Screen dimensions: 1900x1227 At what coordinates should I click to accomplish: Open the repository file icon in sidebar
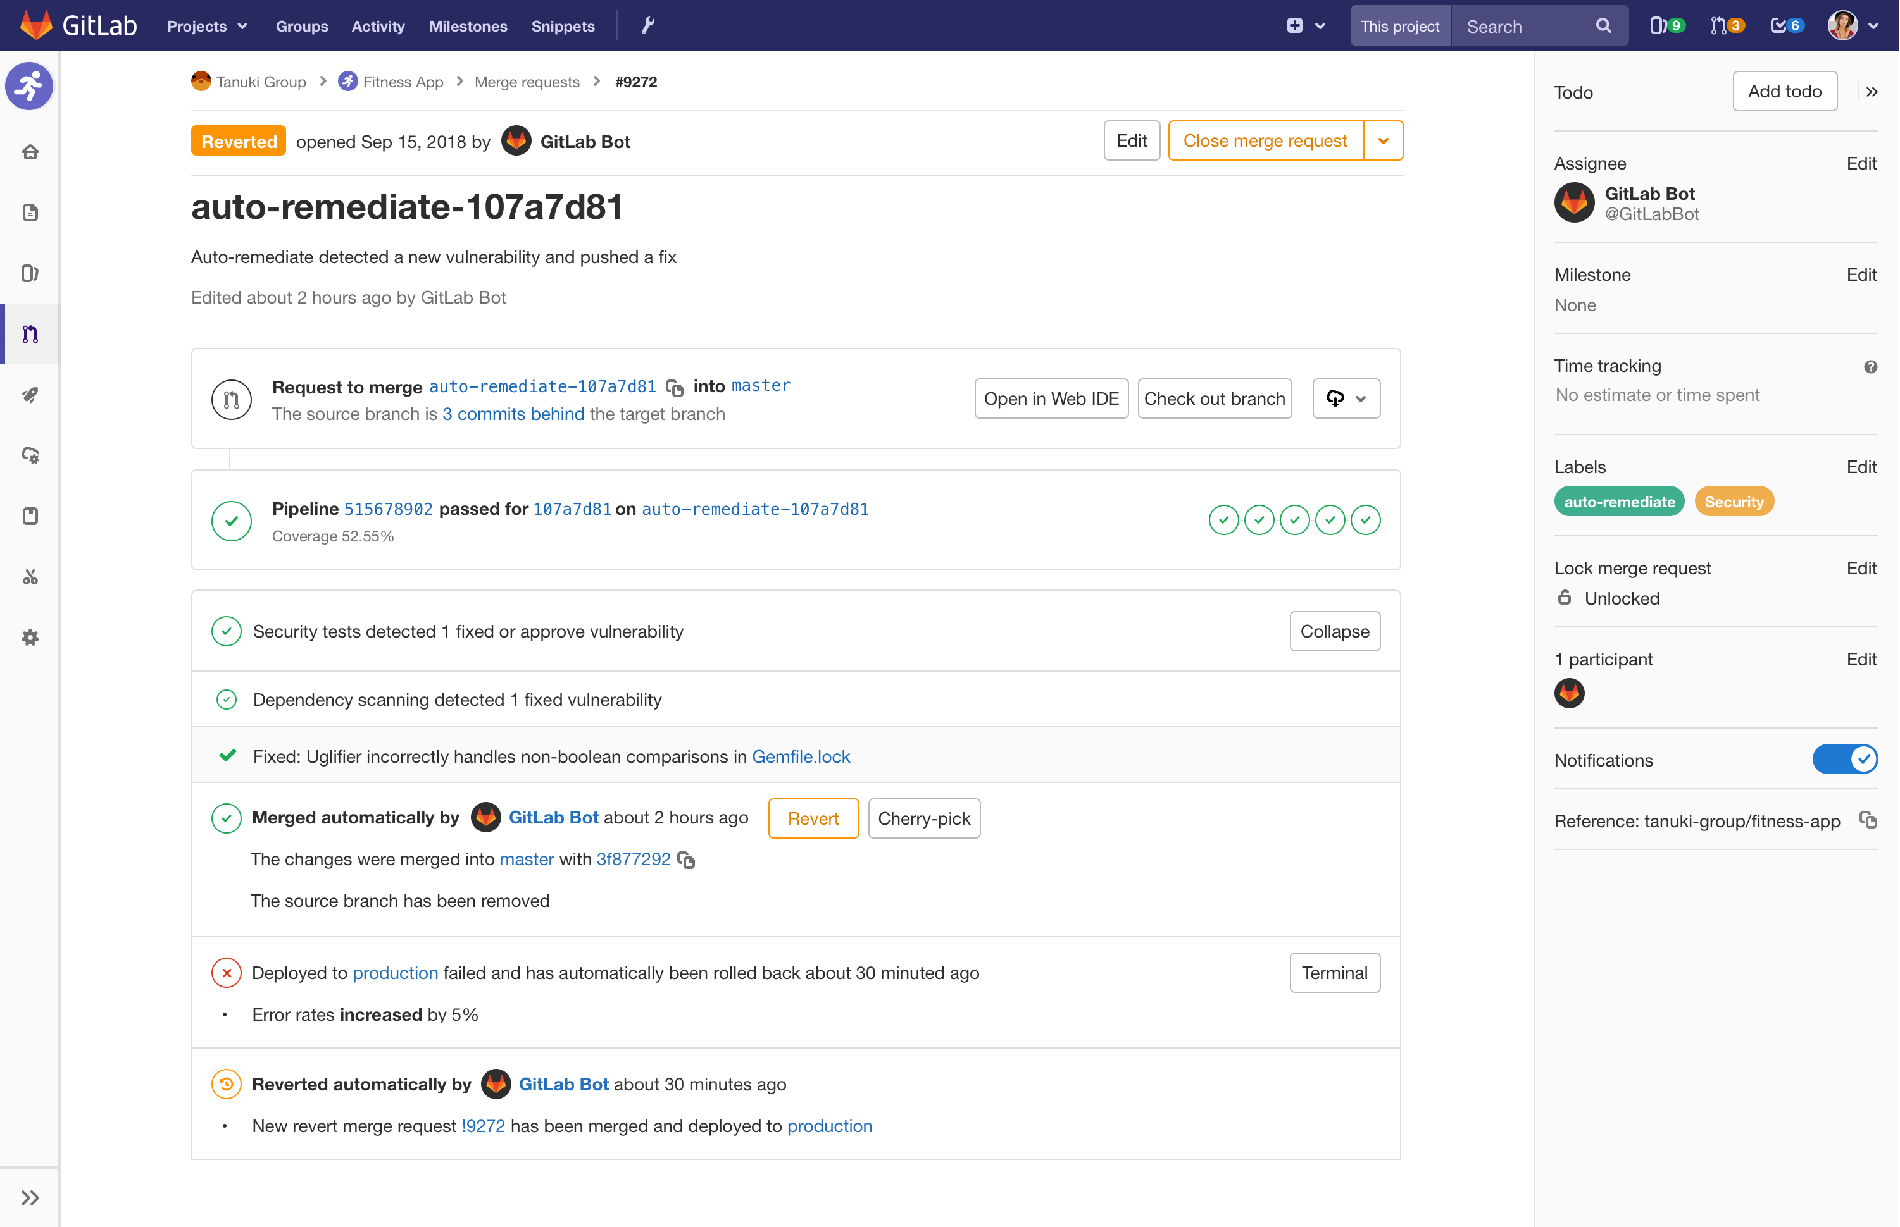click(x=30, y=213)
